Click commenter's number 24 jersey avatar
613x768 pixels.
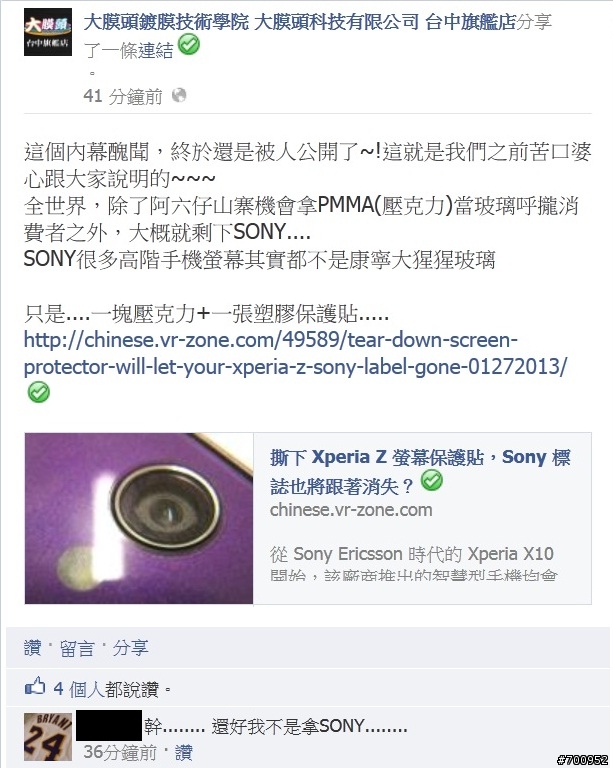(x=48, y=736)
